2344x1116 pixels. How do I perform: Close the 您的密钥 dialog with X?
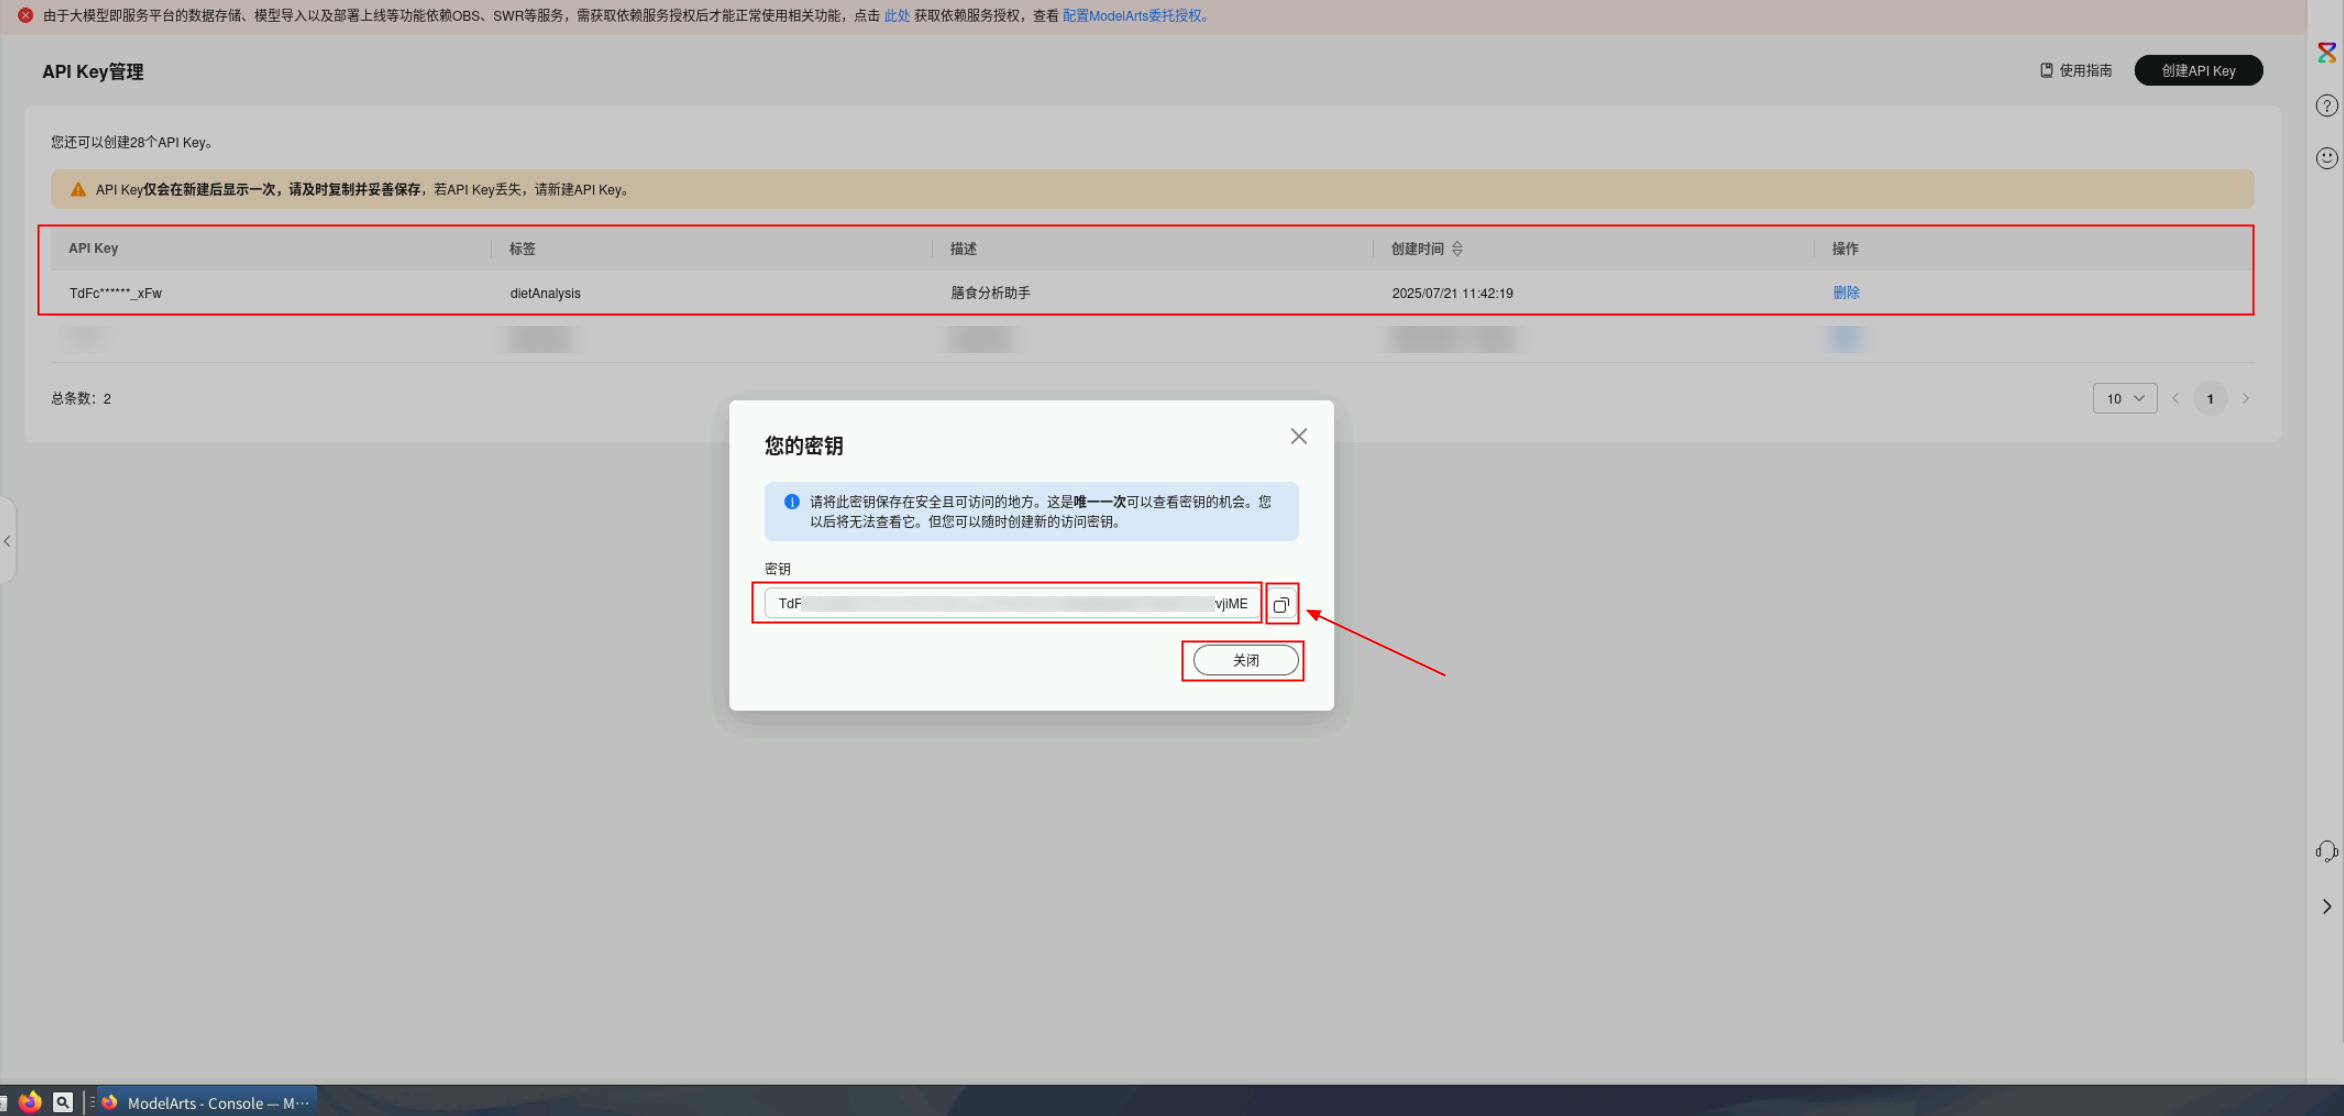point(1298,436)
